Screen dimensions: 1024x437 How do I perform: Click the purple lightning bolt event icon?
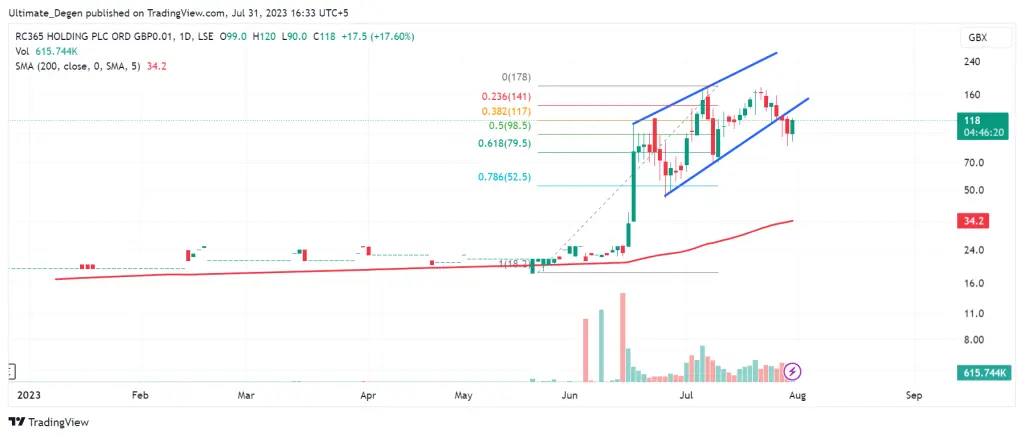tap(792, 372)
